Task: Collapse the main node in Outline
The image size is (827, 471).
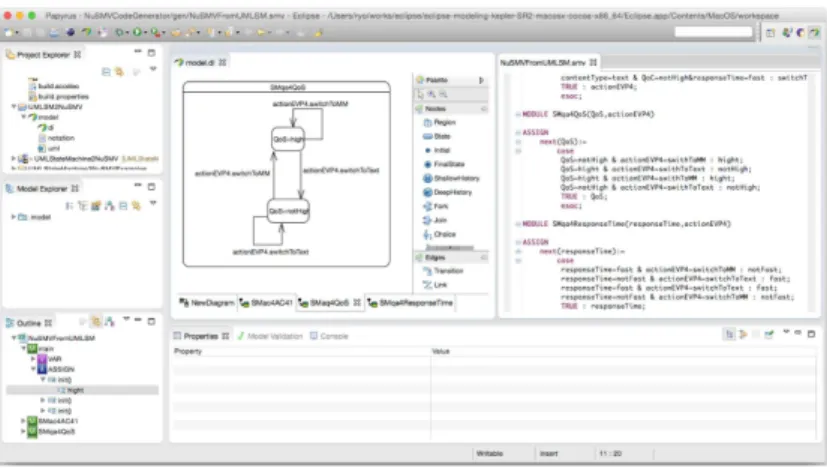Action: [23, 349]
